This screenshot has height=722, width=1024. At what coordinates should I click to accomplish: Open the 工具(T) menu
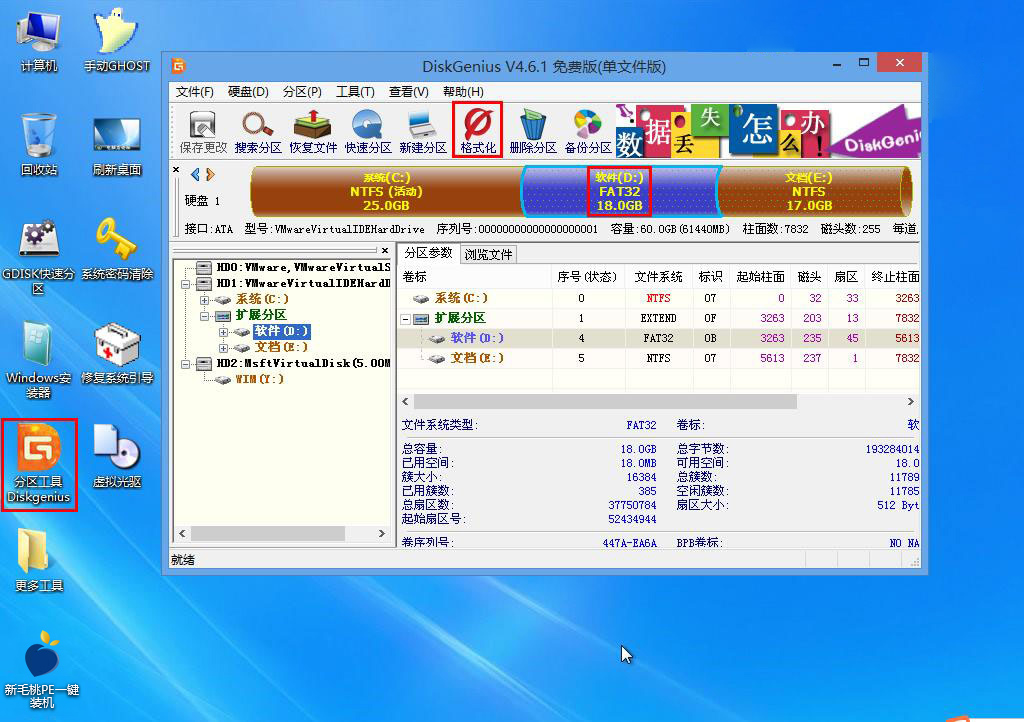(355, 91)
